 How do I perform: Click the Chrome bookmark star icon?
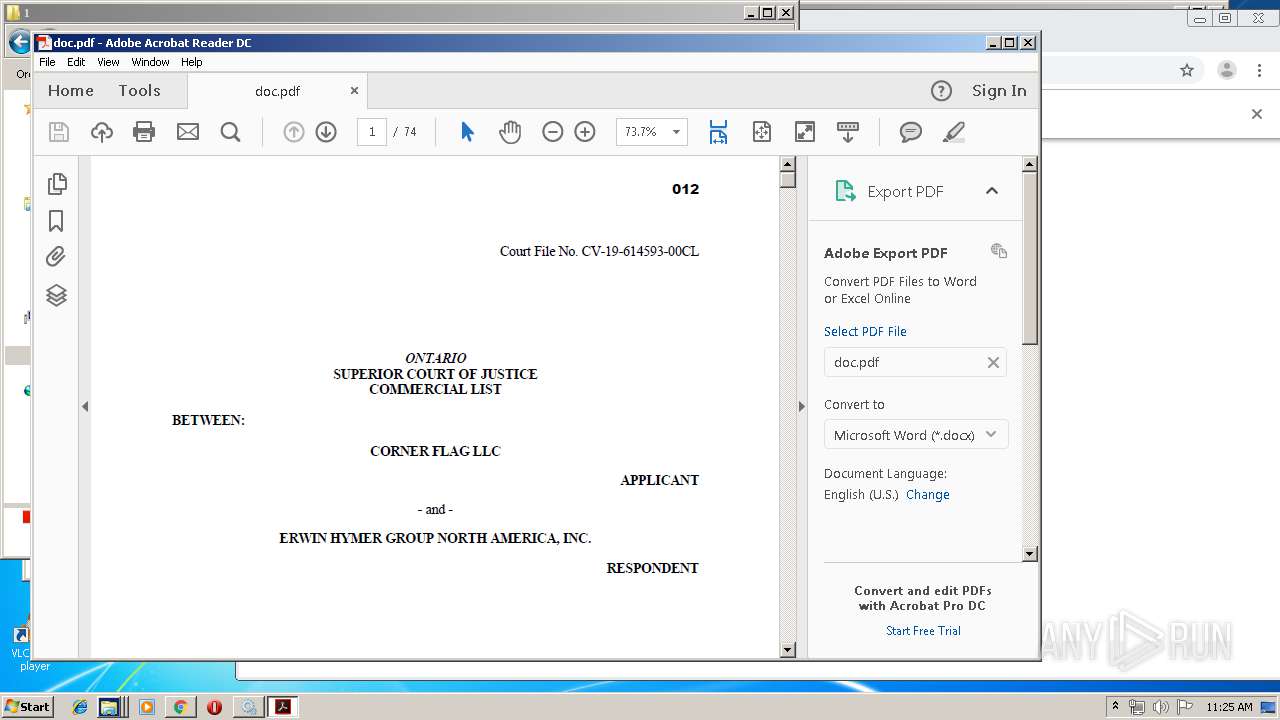1187,70
